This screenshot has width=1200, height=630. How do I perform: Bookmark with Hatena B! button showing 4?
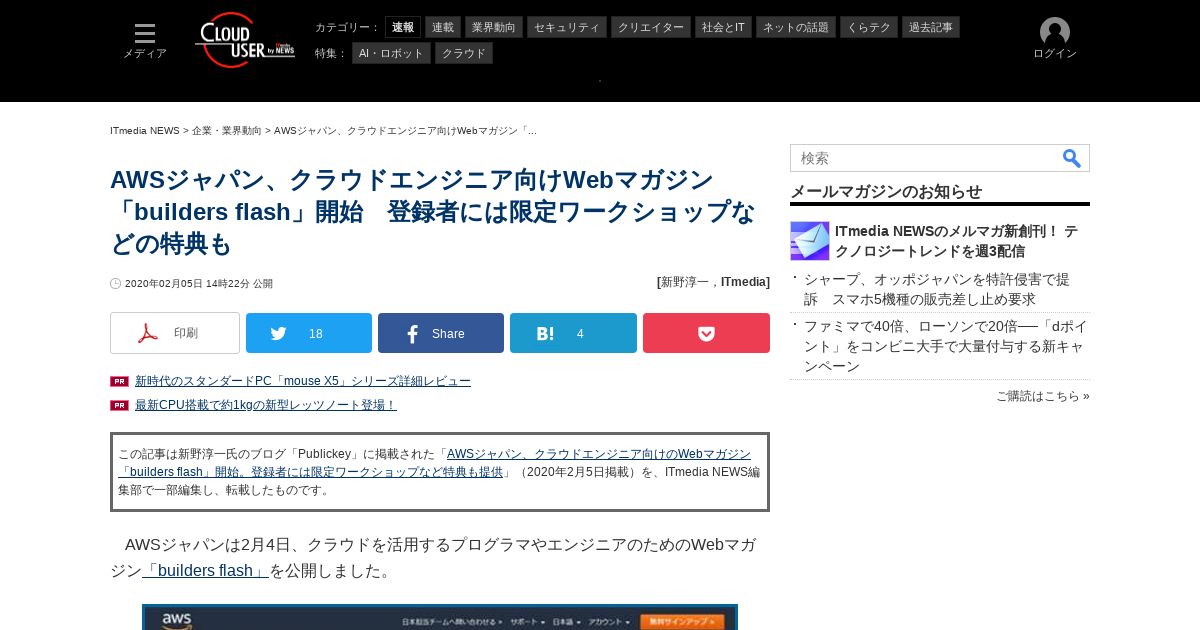click(x=573, y=333)
